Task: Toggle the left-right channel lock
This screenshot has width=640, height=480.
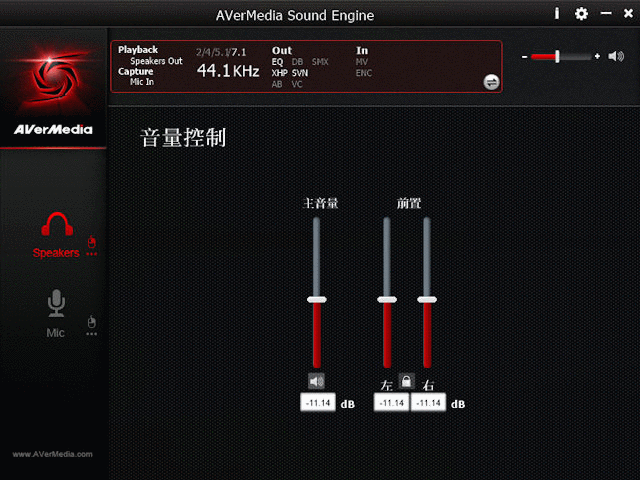Action: pos(406,381)
